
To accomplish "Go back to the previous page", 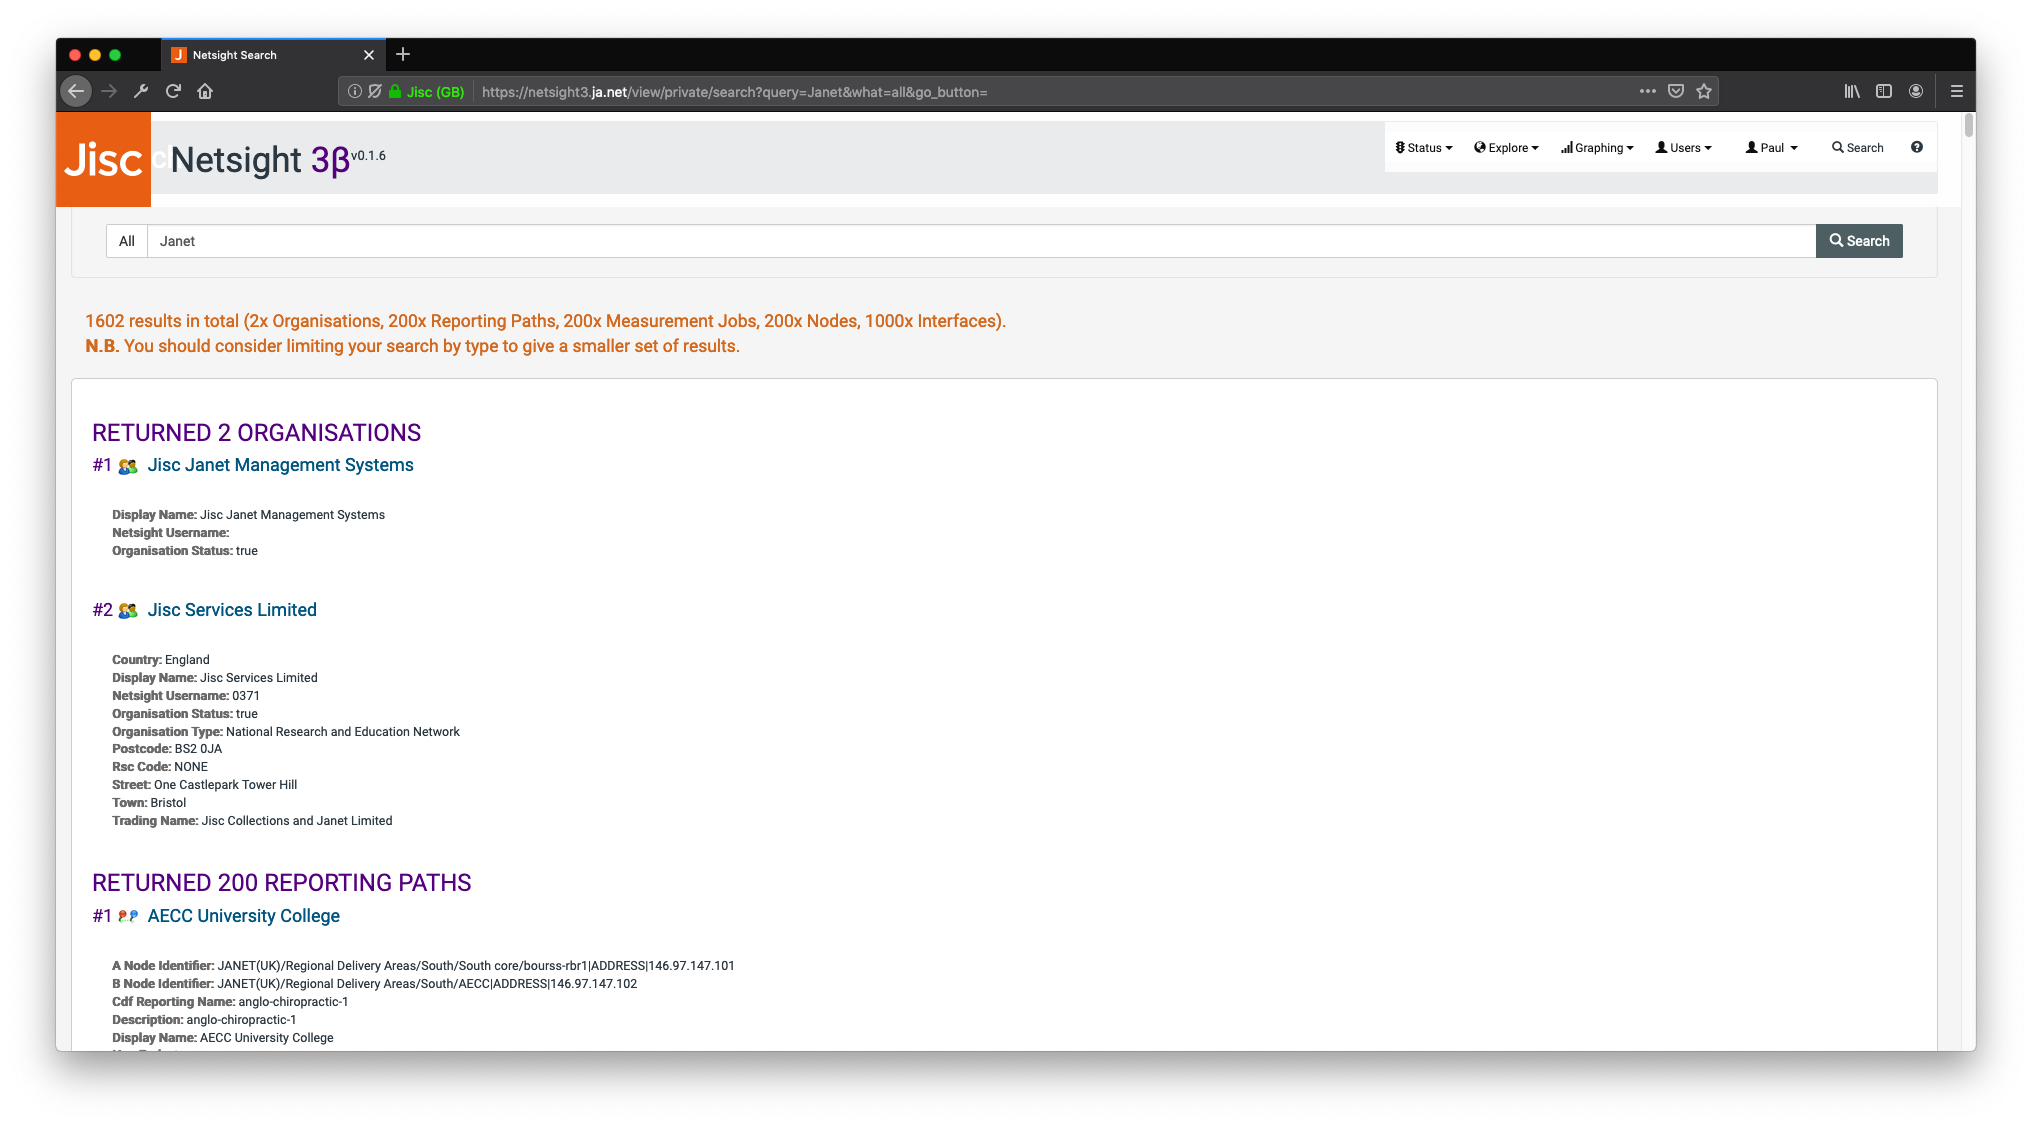I will click(76, 91).
